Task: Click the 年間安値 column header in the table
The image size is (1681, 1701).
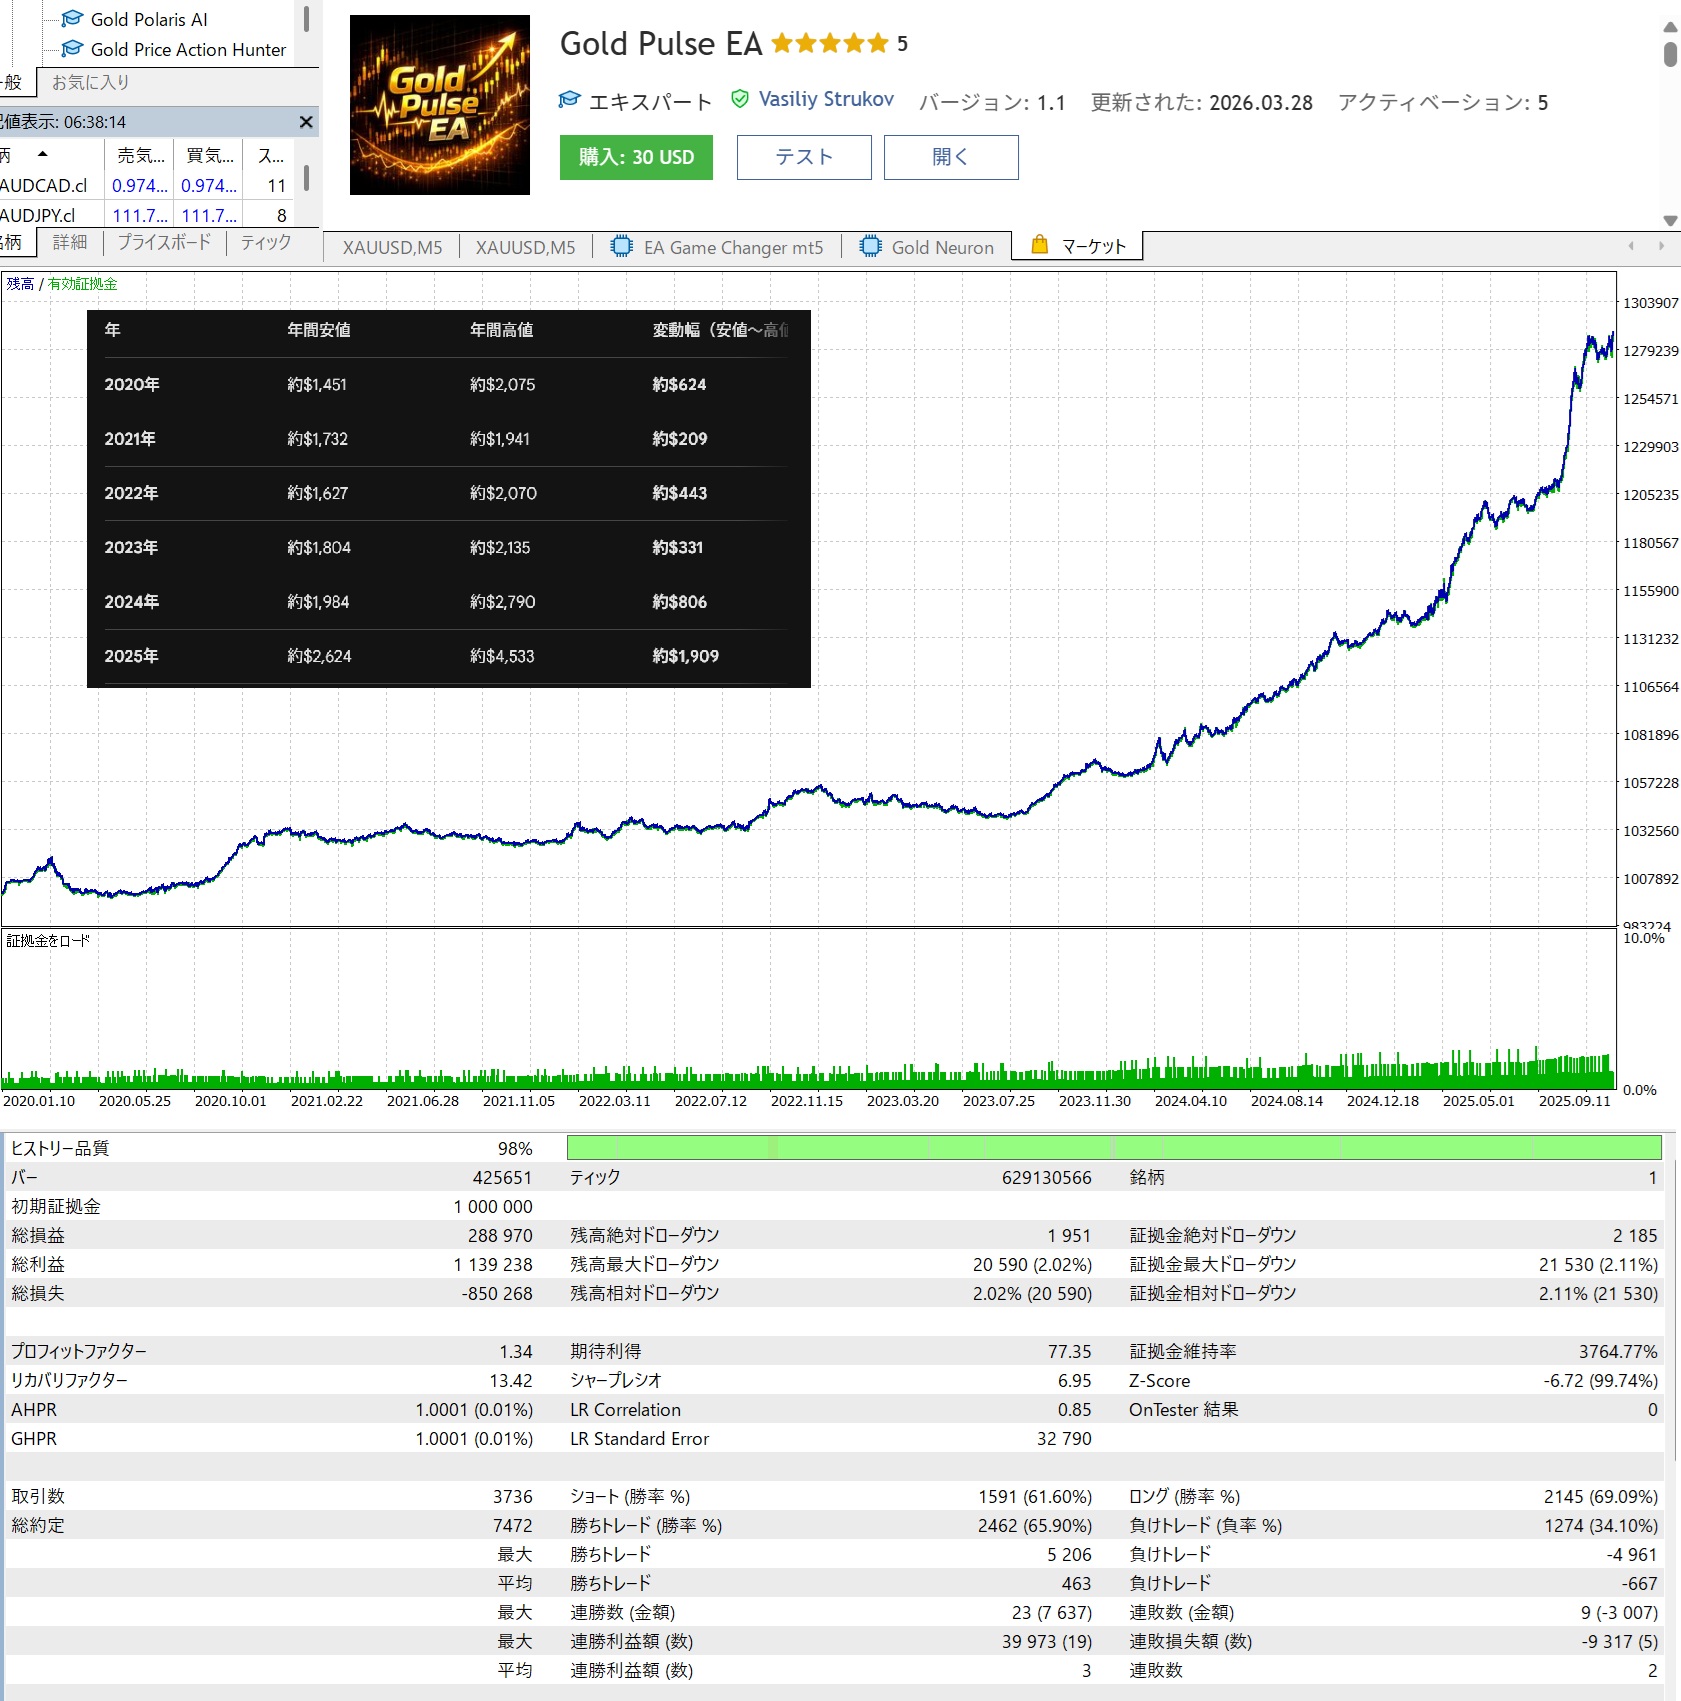Action: pos(318,330)
